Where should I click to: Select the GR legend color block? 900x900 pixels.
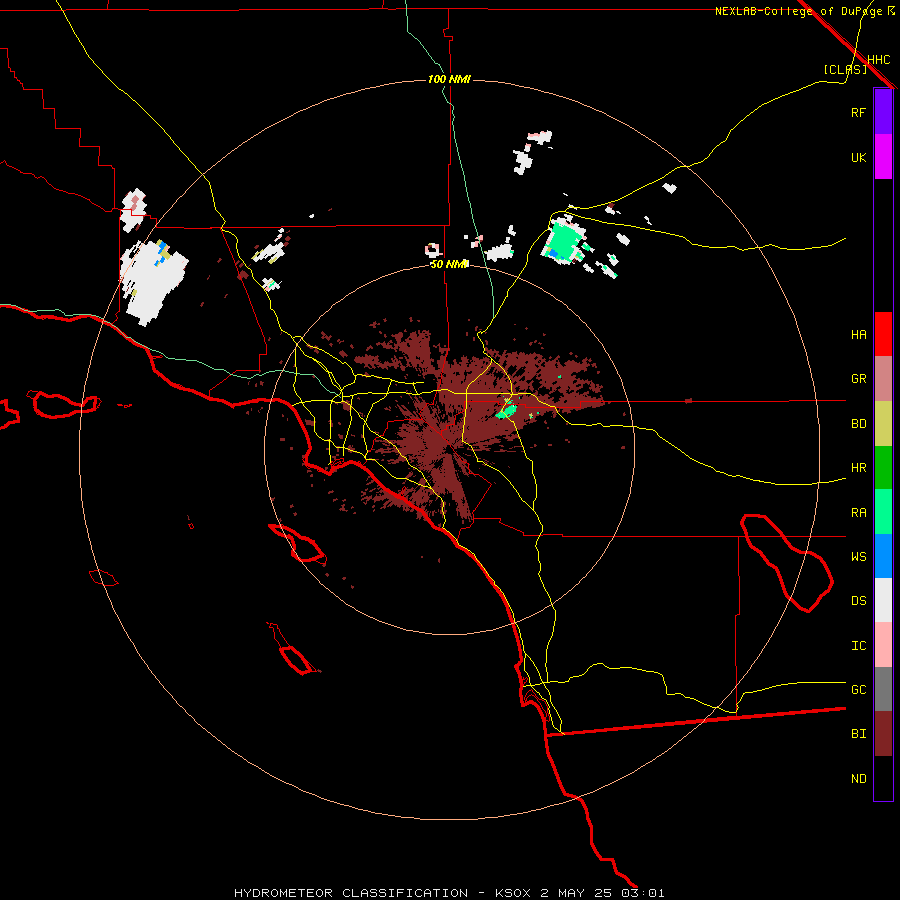tap(883, 379)
